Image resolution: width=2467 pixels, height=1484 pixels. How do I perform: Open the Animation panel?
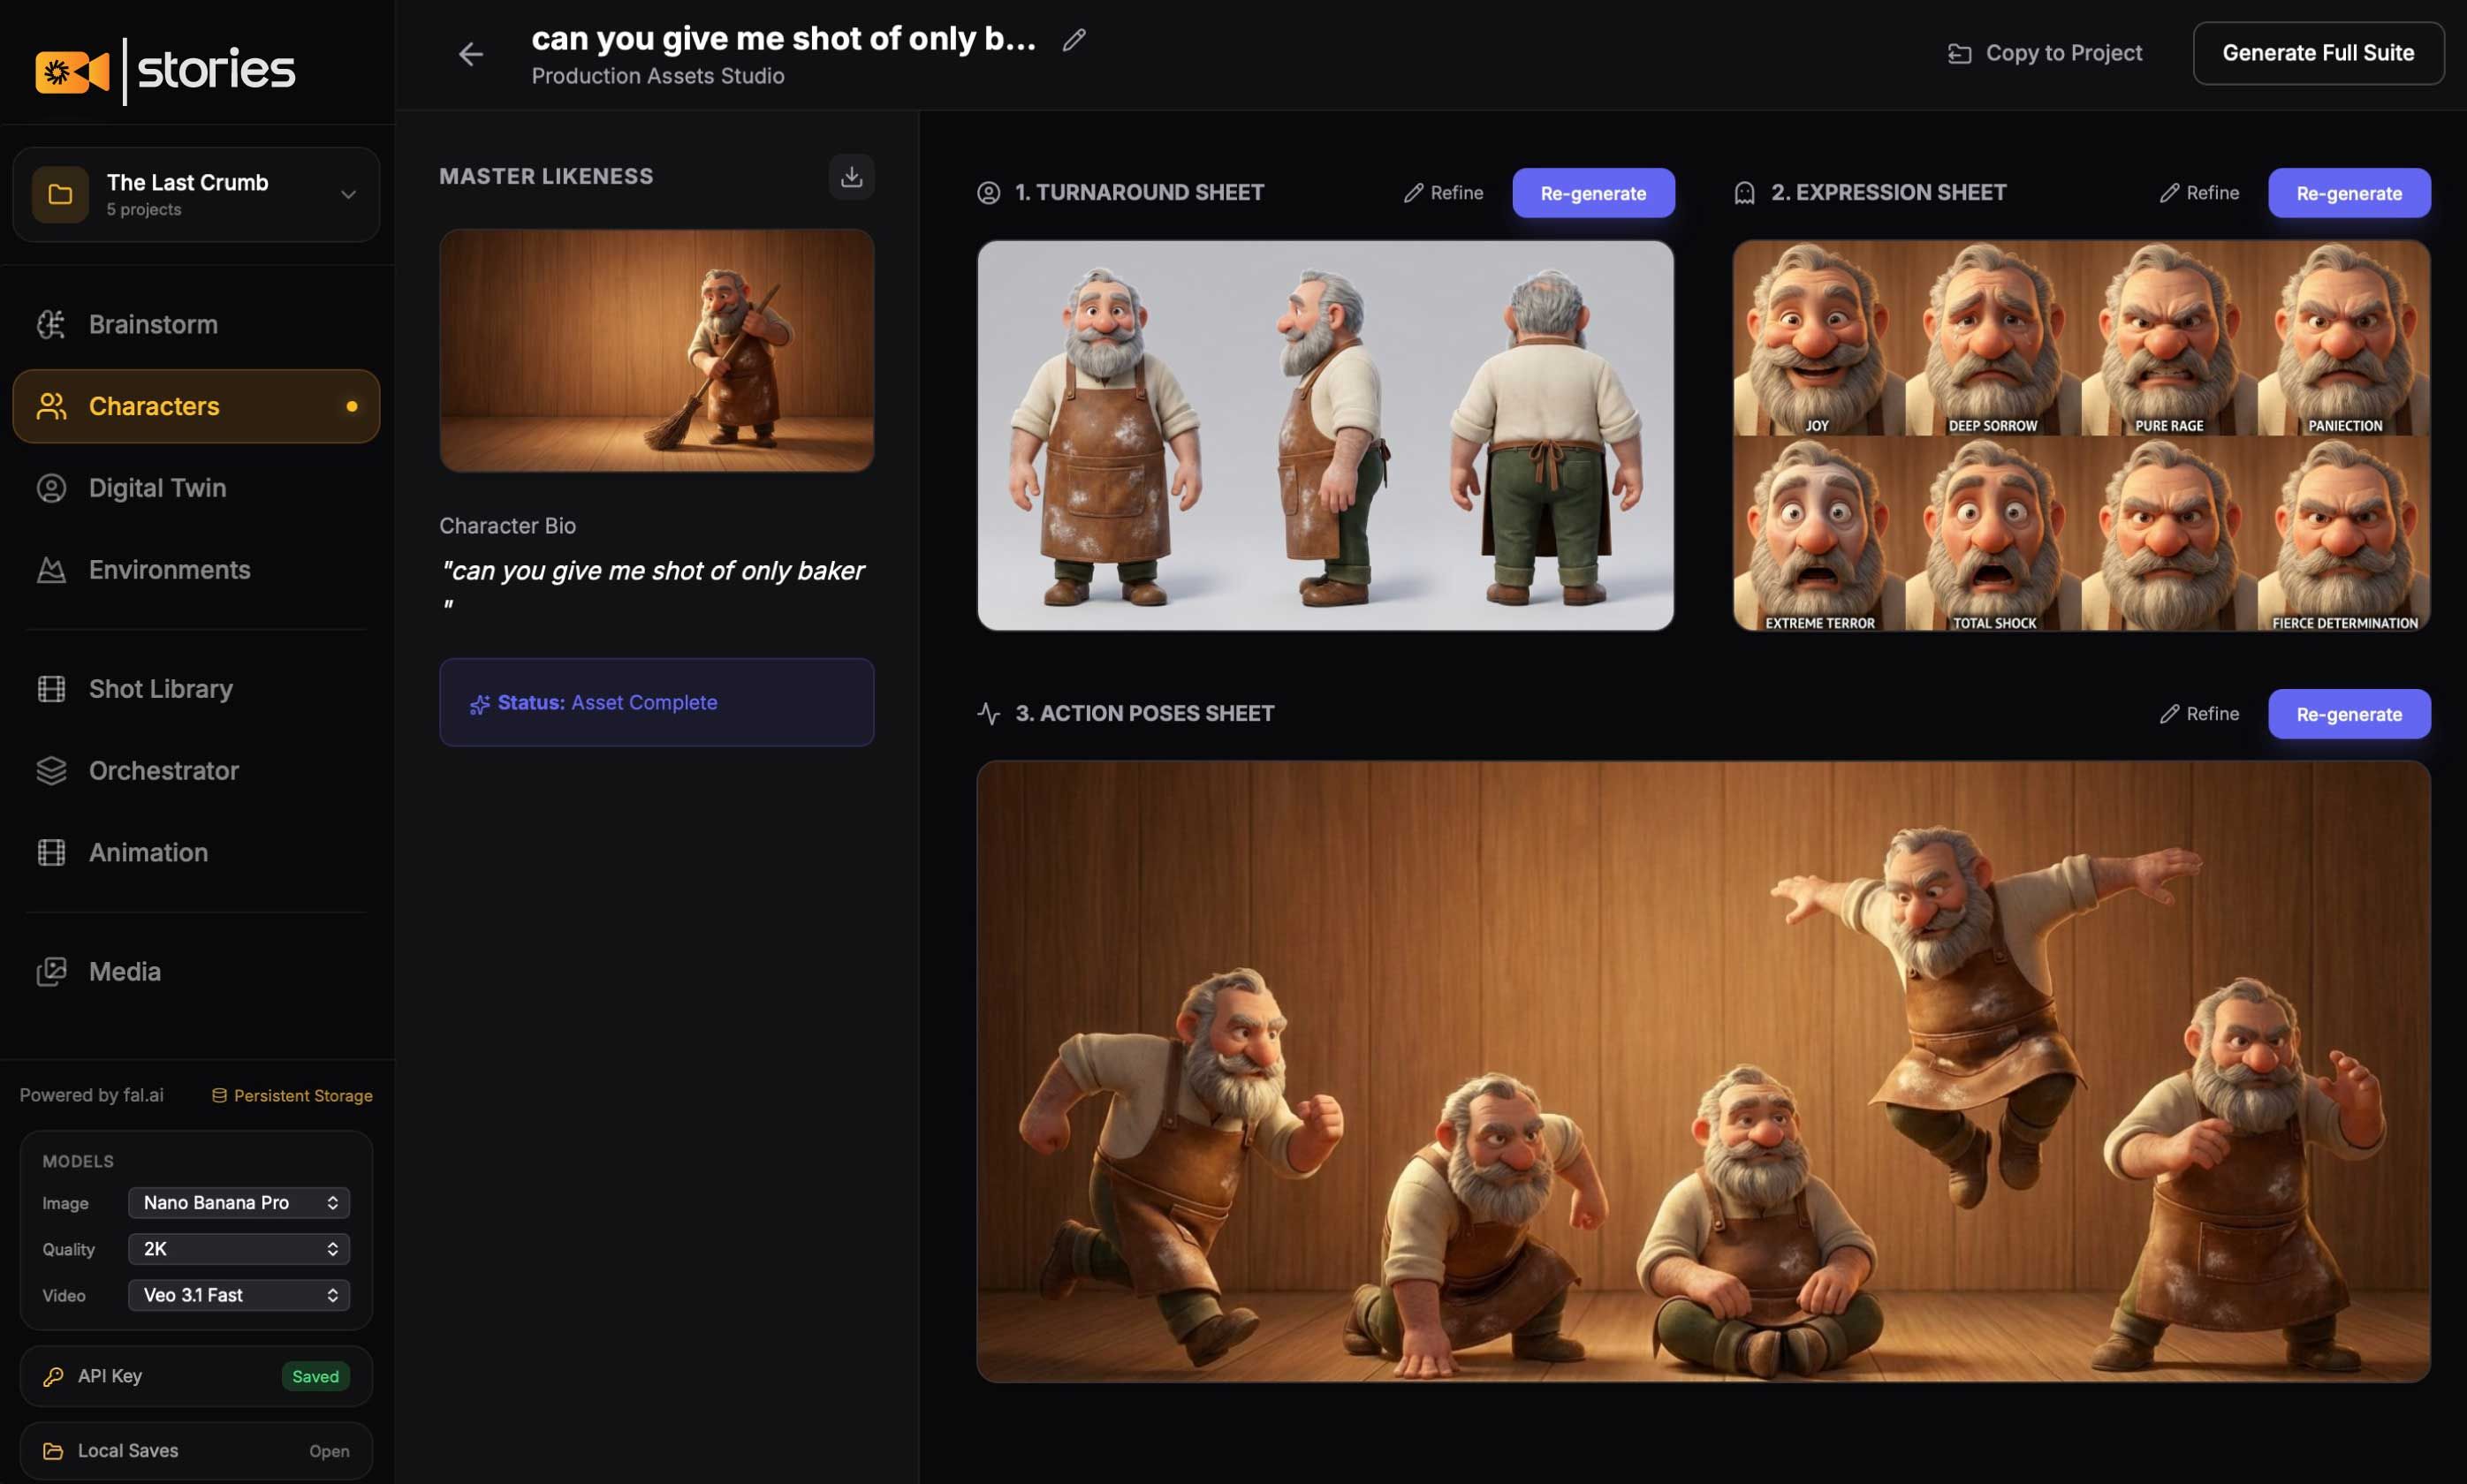pos(148,852)
